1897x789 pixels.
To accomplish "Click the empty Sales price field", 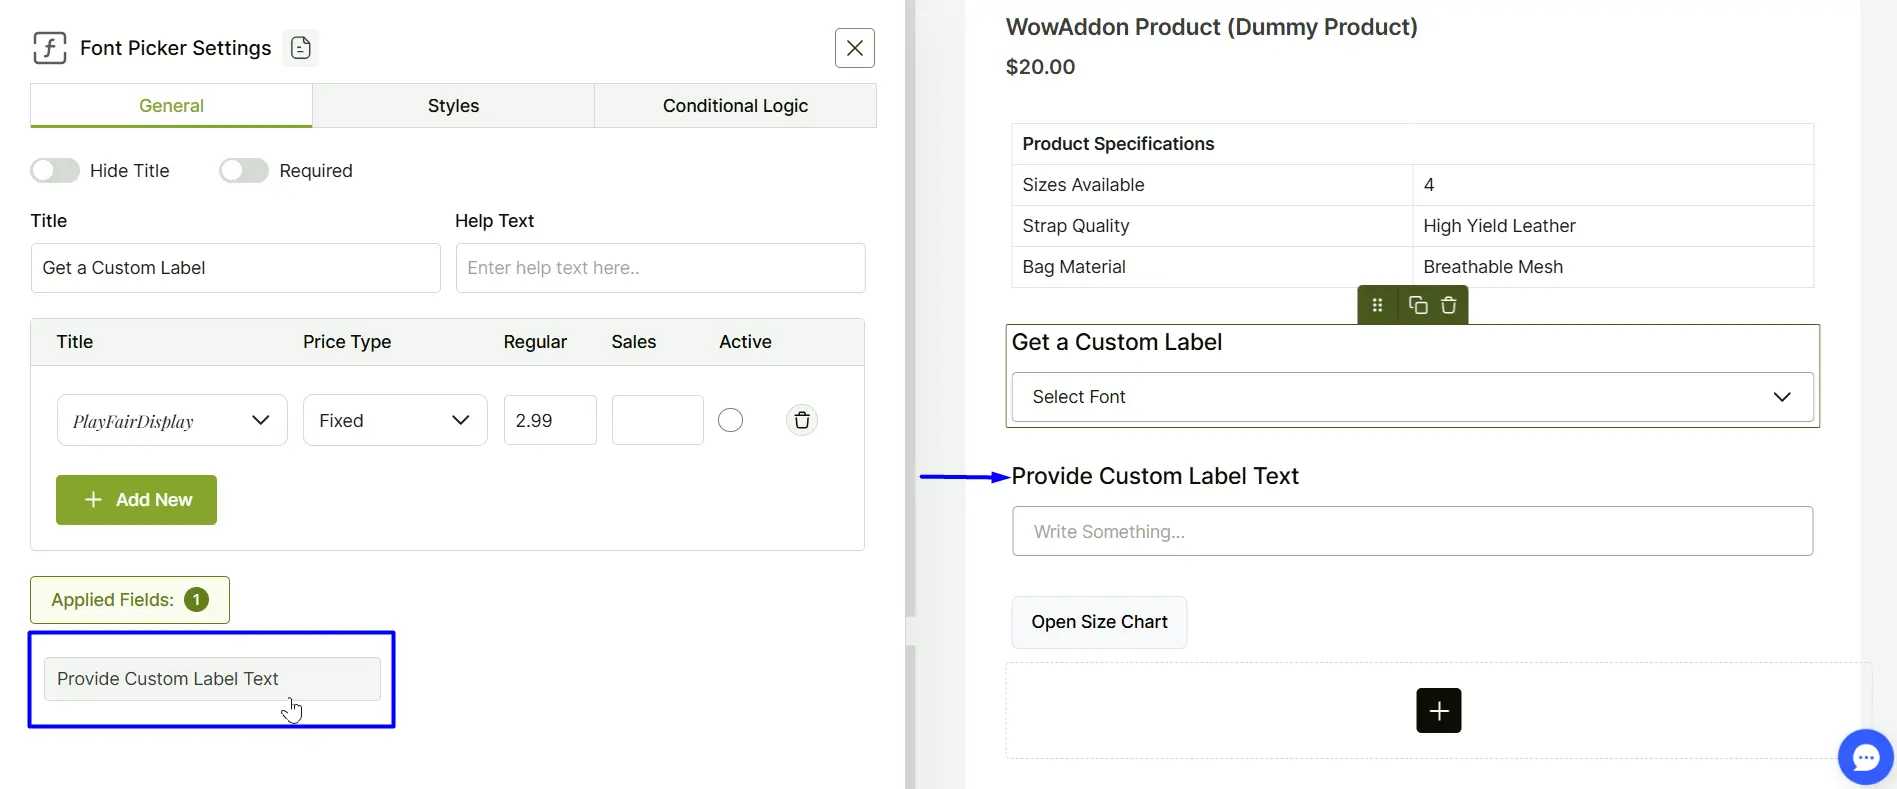I will point(657,420).
